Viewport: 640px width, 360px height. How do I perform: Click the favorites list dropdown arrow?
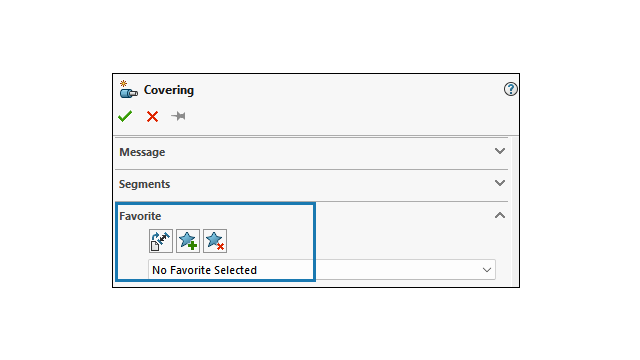click(487, 270)
